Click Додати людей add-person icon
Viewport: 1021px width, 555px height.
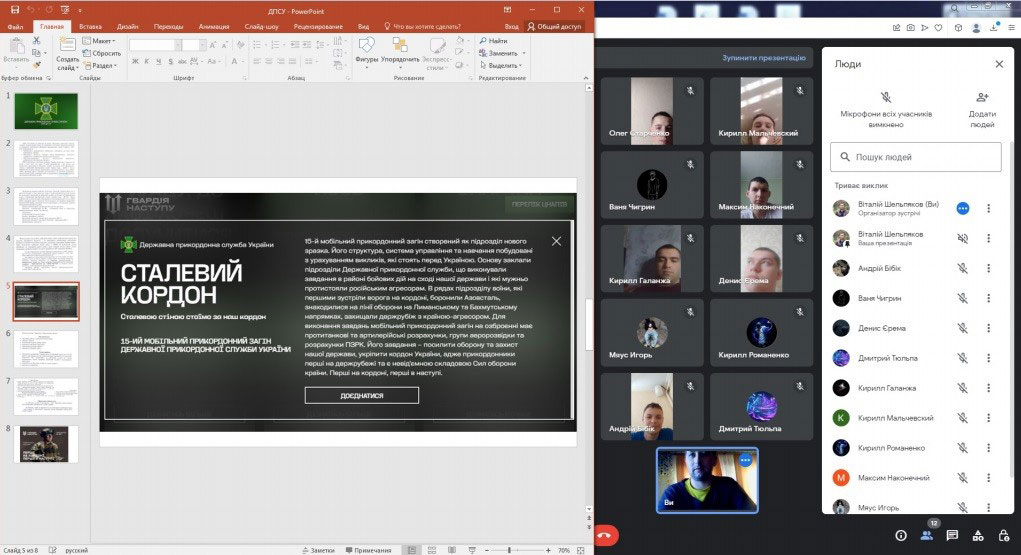[x=982, y=98]
